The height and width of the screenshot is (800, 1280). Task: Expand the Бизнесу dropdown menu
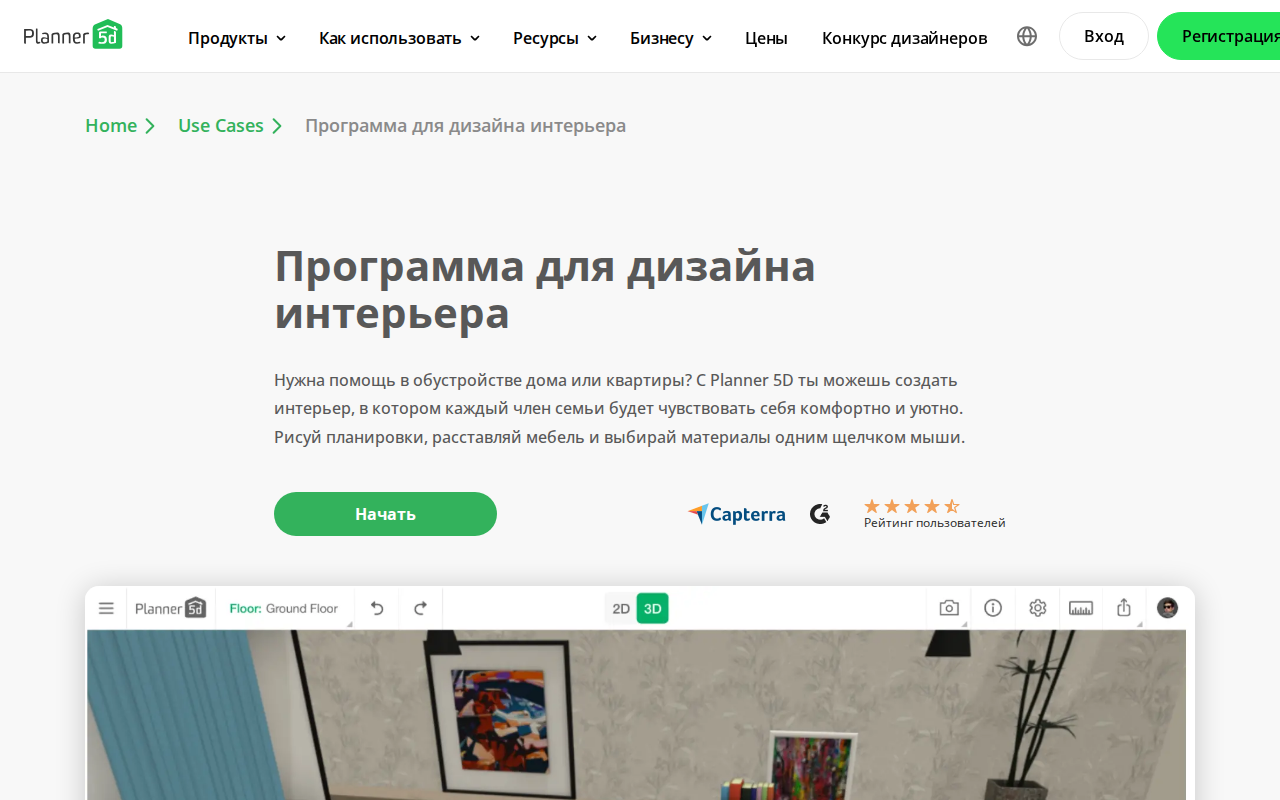(671, 38)
